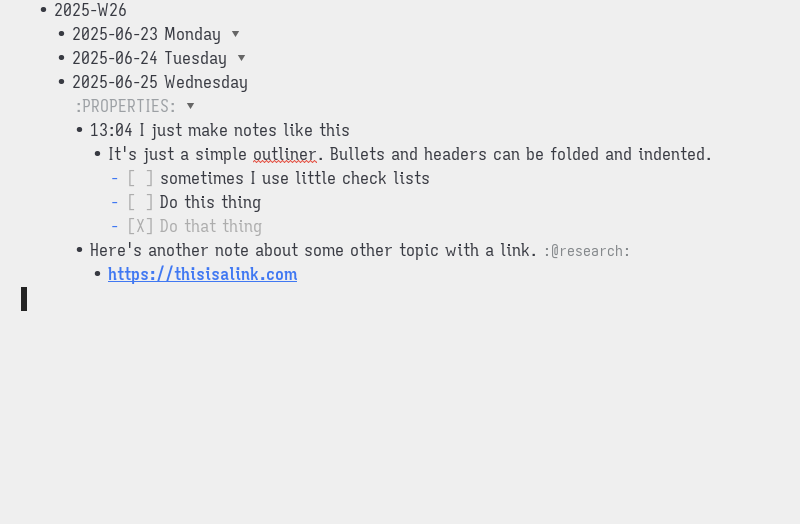This screenshot has width=800, height=524.
Task: Click the bullet before the thisisalink.com link
Action: (x=97, y=274)
